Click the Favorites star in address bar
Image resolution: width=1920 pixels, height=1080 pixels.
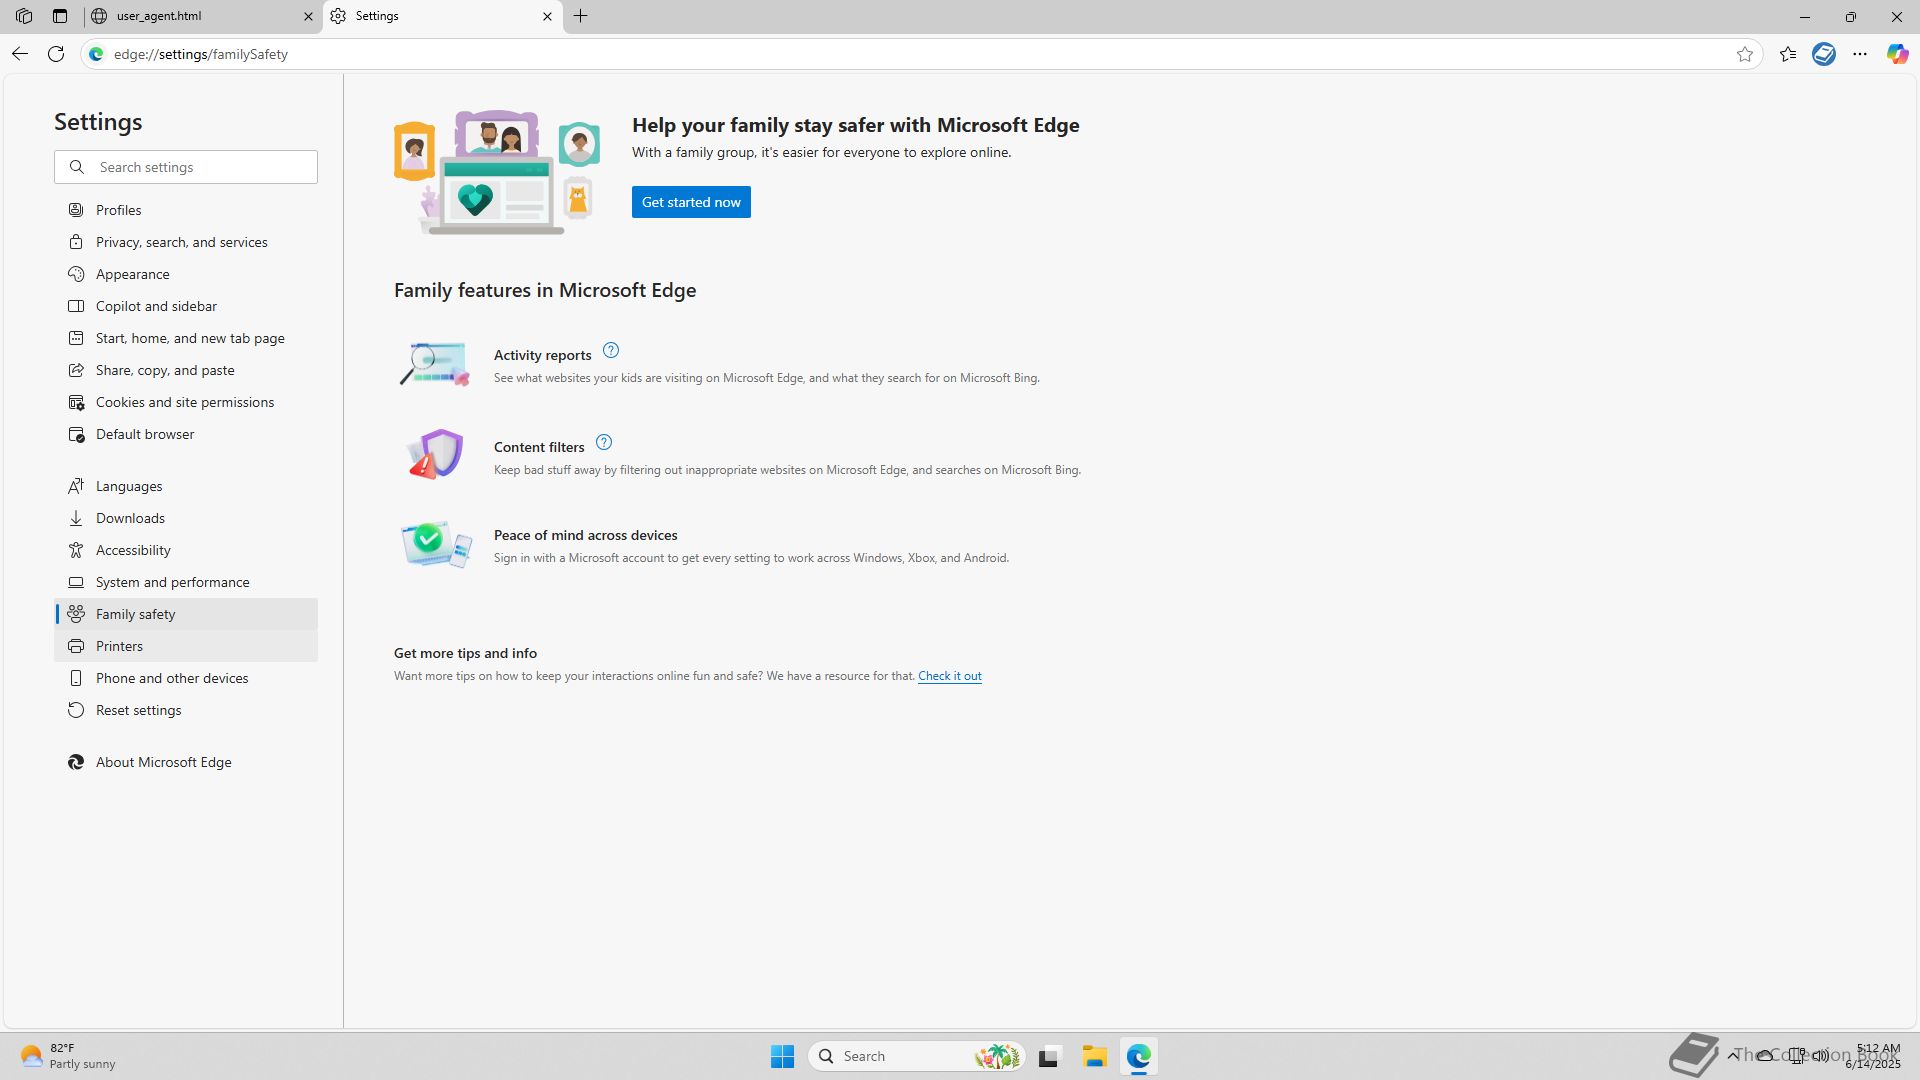[x=1745, y=54]
